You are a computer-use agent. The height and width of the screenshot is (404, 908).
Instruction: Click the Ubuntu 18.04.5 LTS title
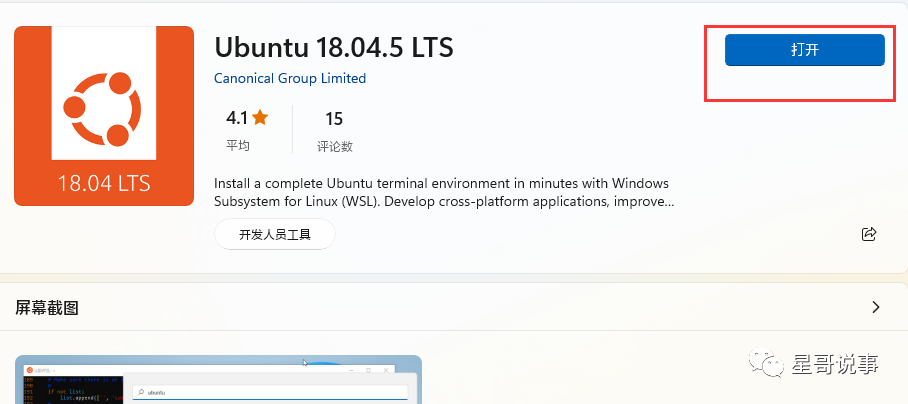334,48
